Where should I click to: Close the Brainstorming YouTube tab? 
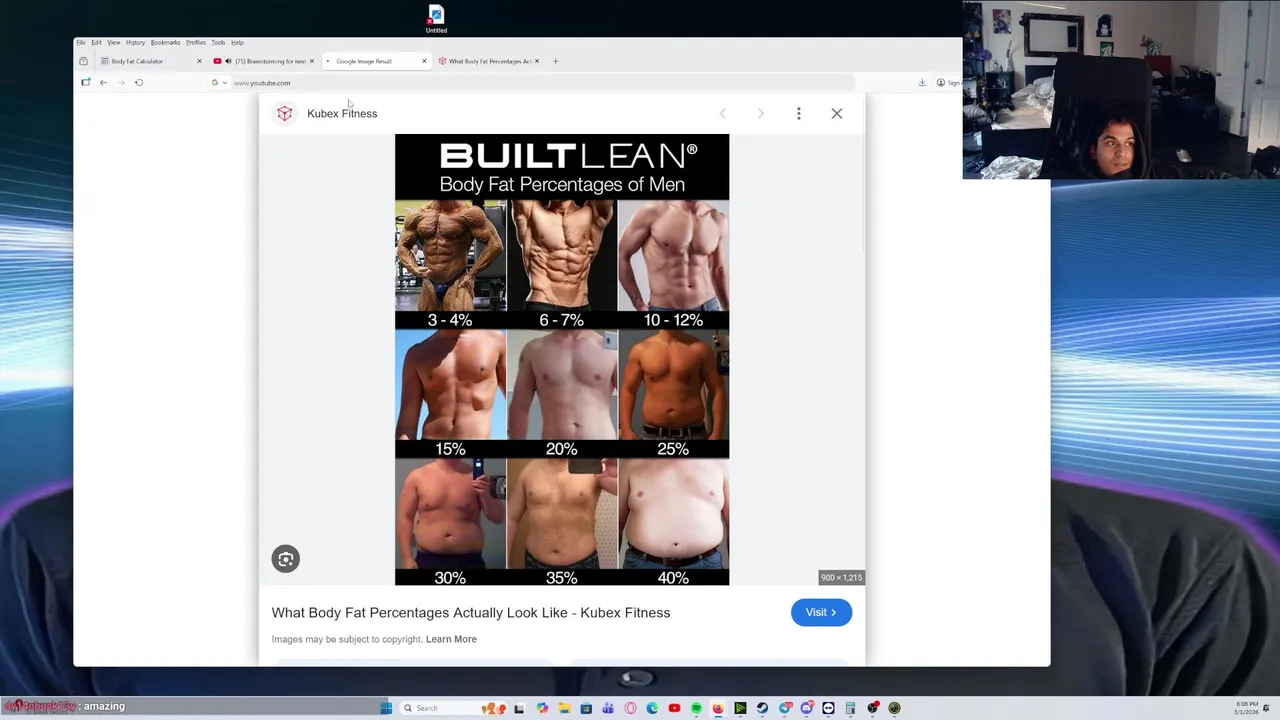pyautogui.click(x=312, y=61)
